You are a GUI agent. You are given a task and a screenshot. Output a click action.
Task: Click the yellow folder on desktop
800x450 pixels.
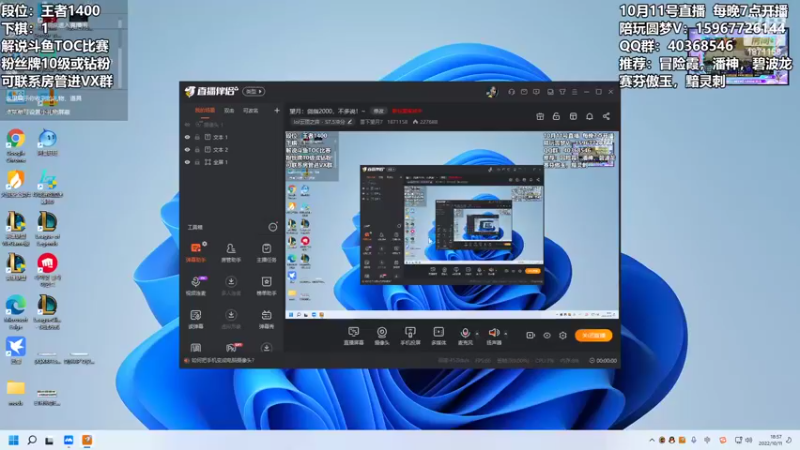click(x=16, y=392)
